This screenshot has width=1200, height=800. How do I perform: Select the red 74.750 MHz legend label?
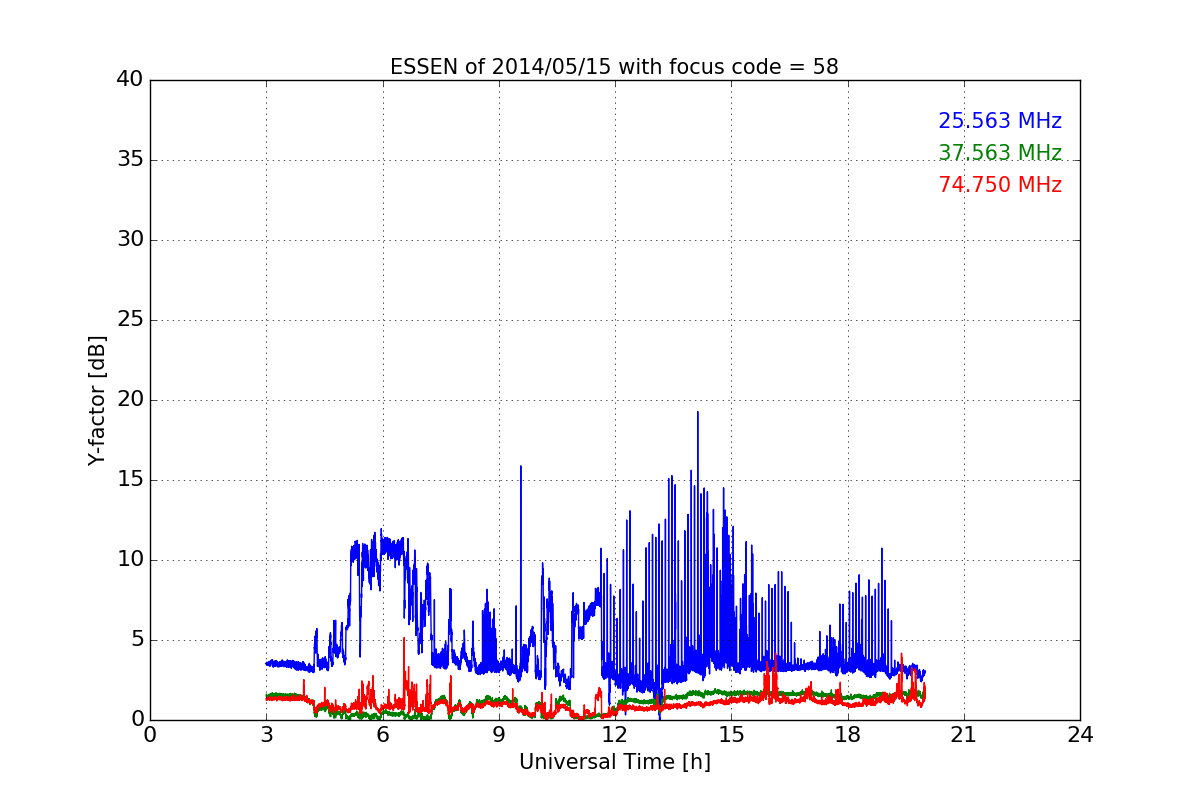pos(1000,185)
